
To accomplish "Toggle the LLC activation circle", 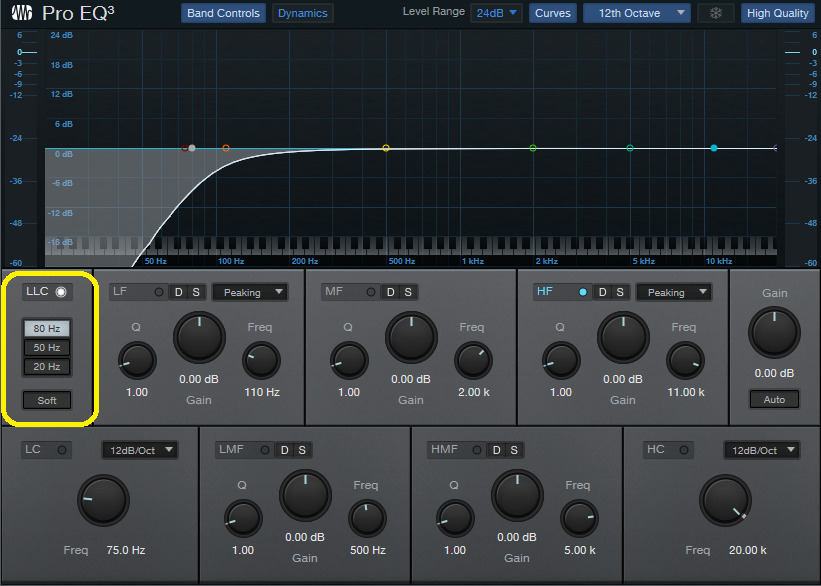I will click(63, 291).
